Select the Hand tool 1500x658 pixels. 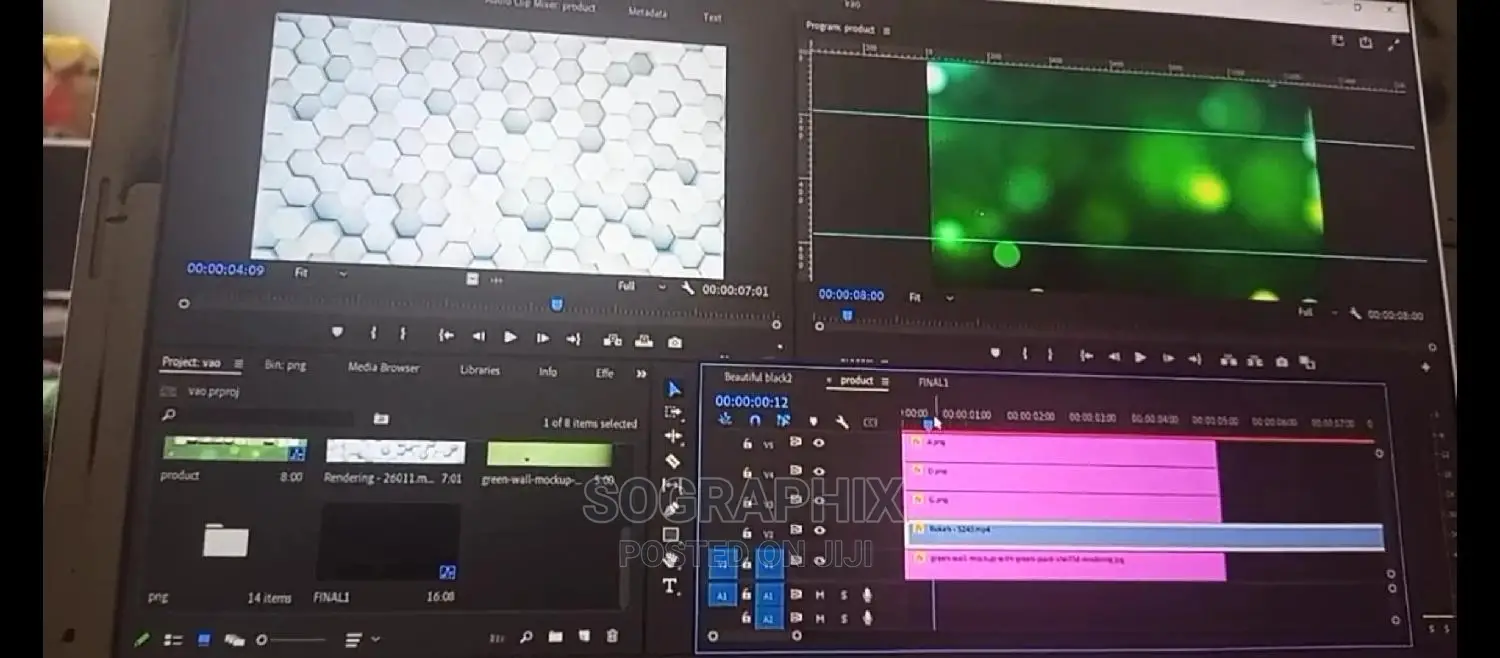click(671, 560)
